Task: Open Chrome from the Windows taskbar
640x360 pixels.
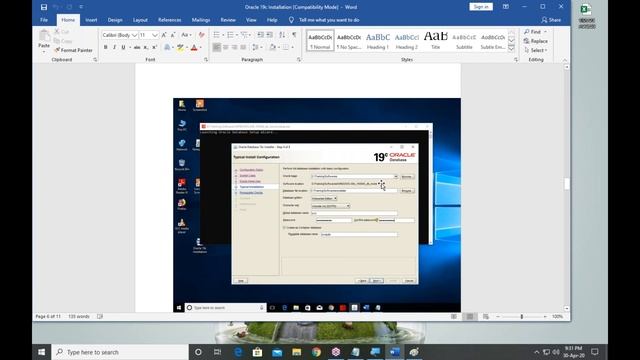Action: [x=316, y=352]
